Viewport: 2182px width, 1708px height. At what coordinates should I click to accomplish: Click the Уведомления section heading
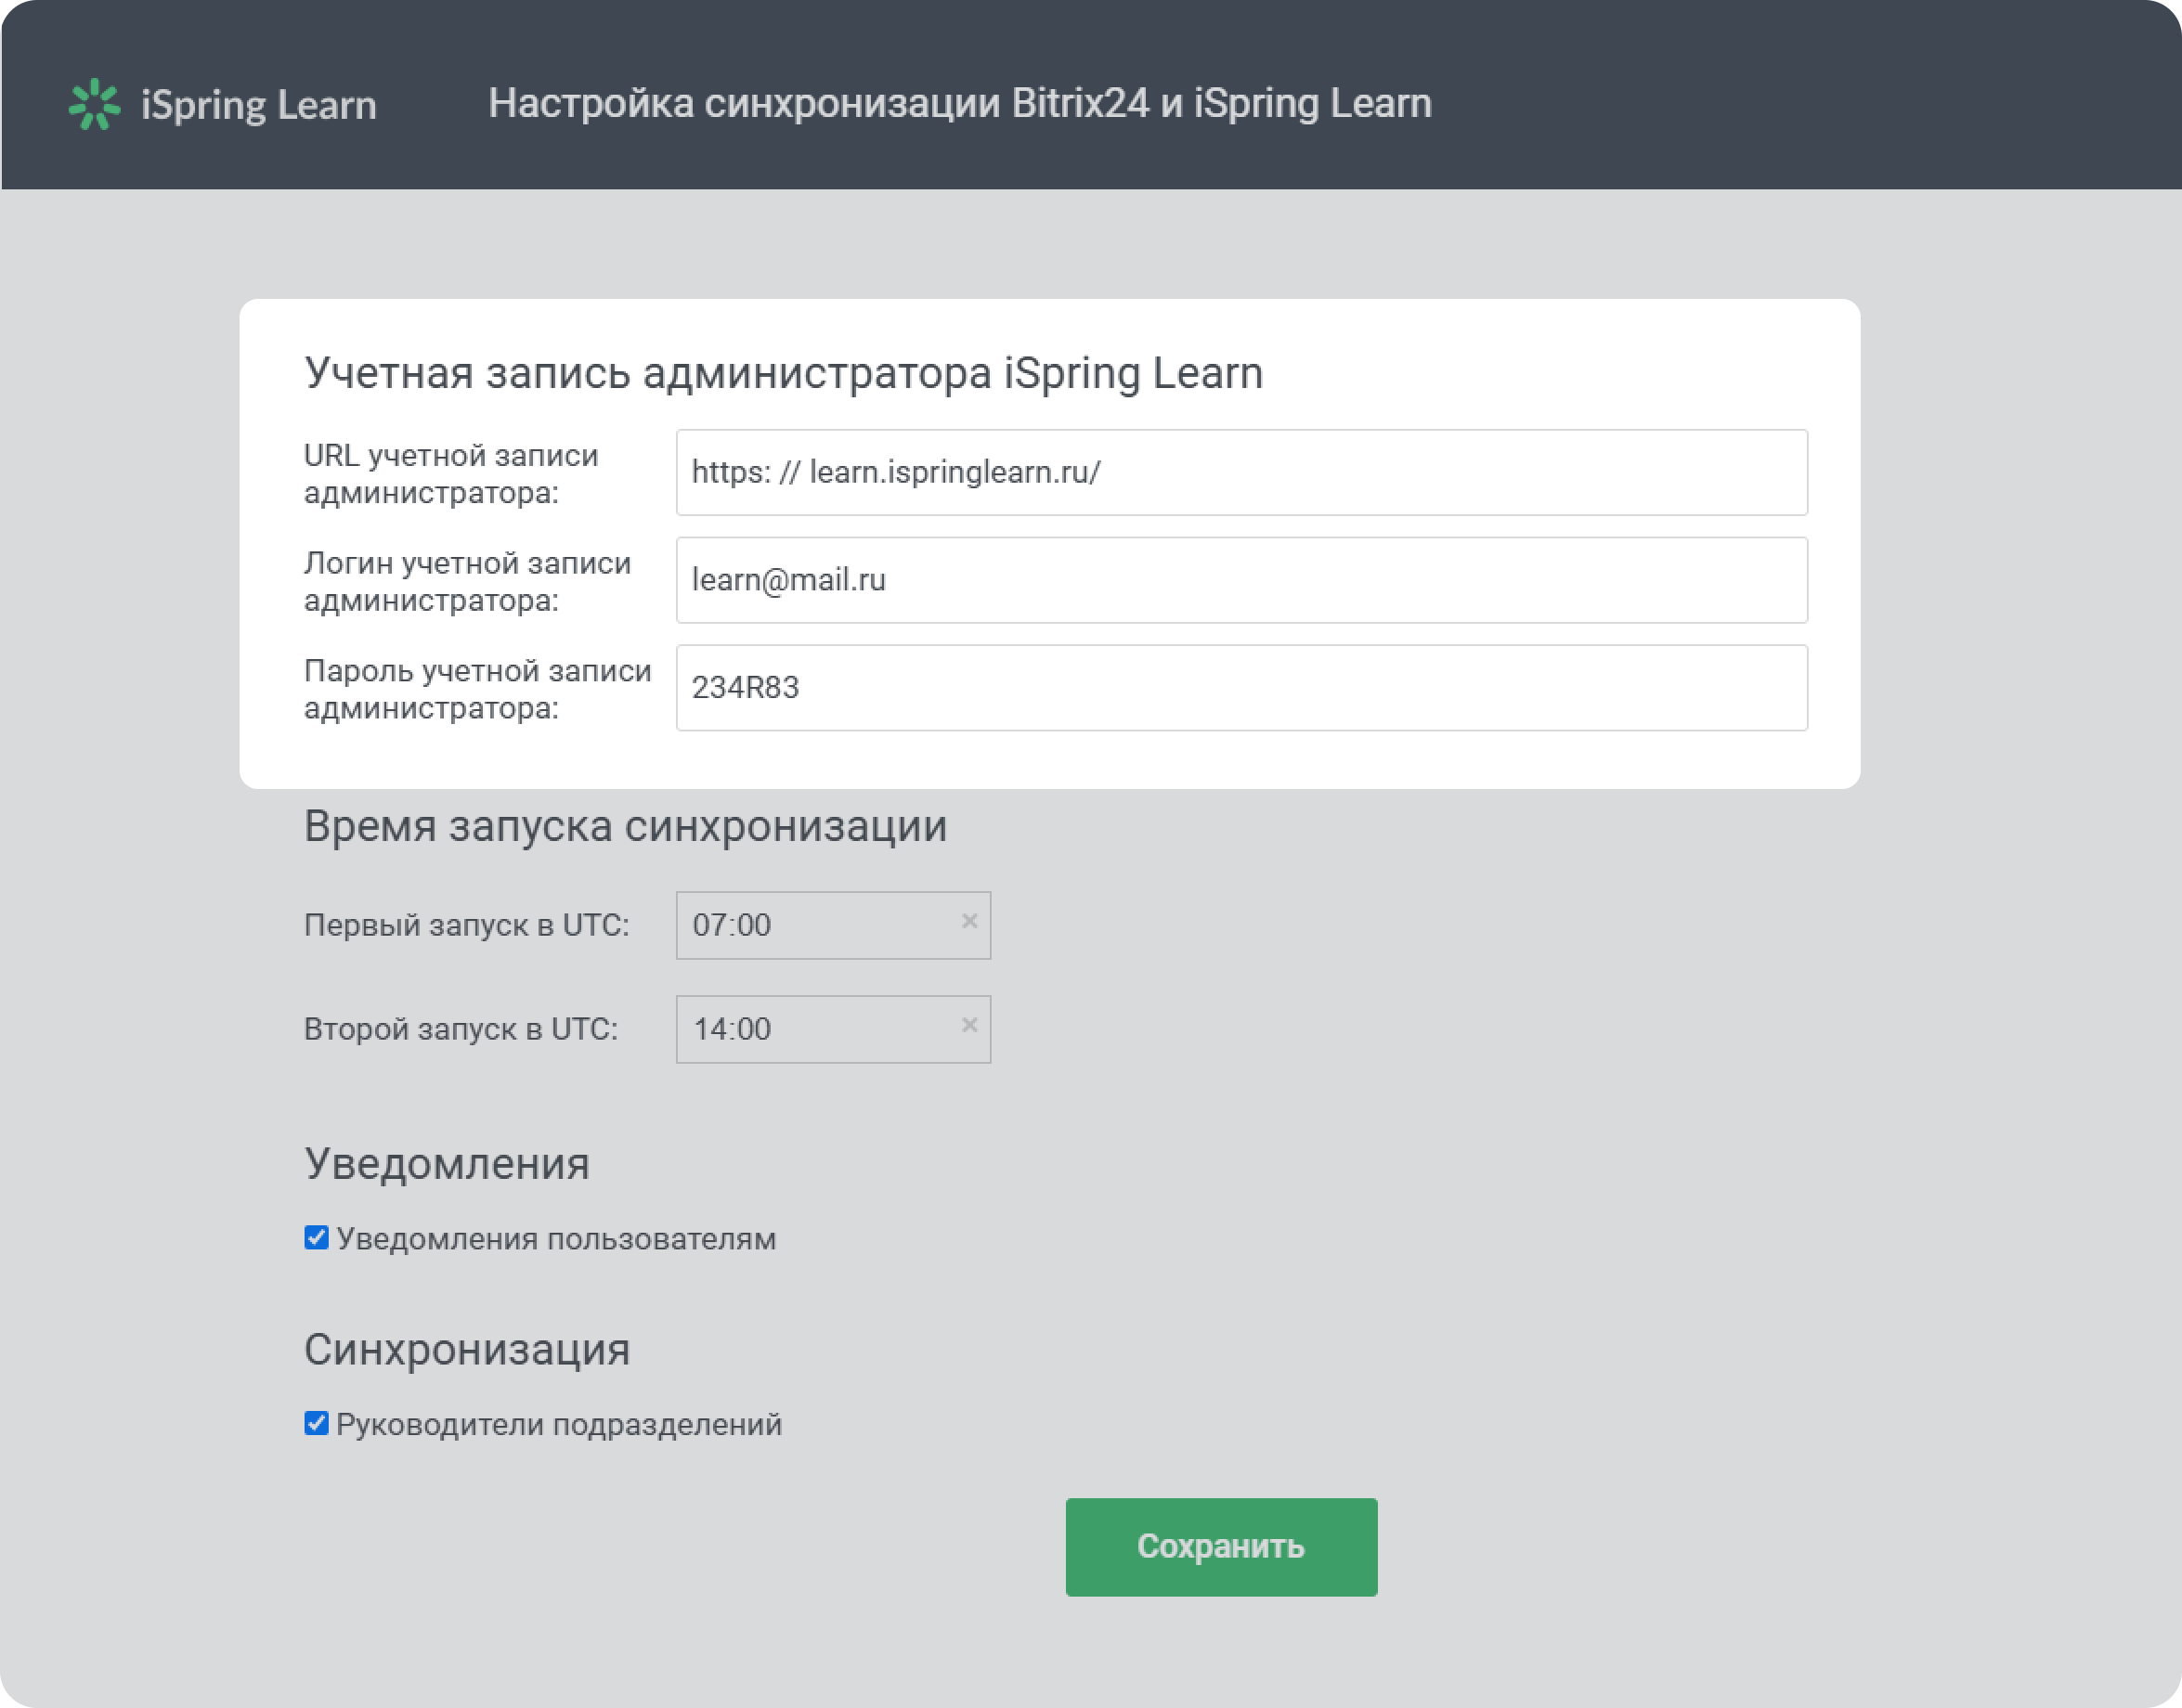click(x=447, y=1164)
